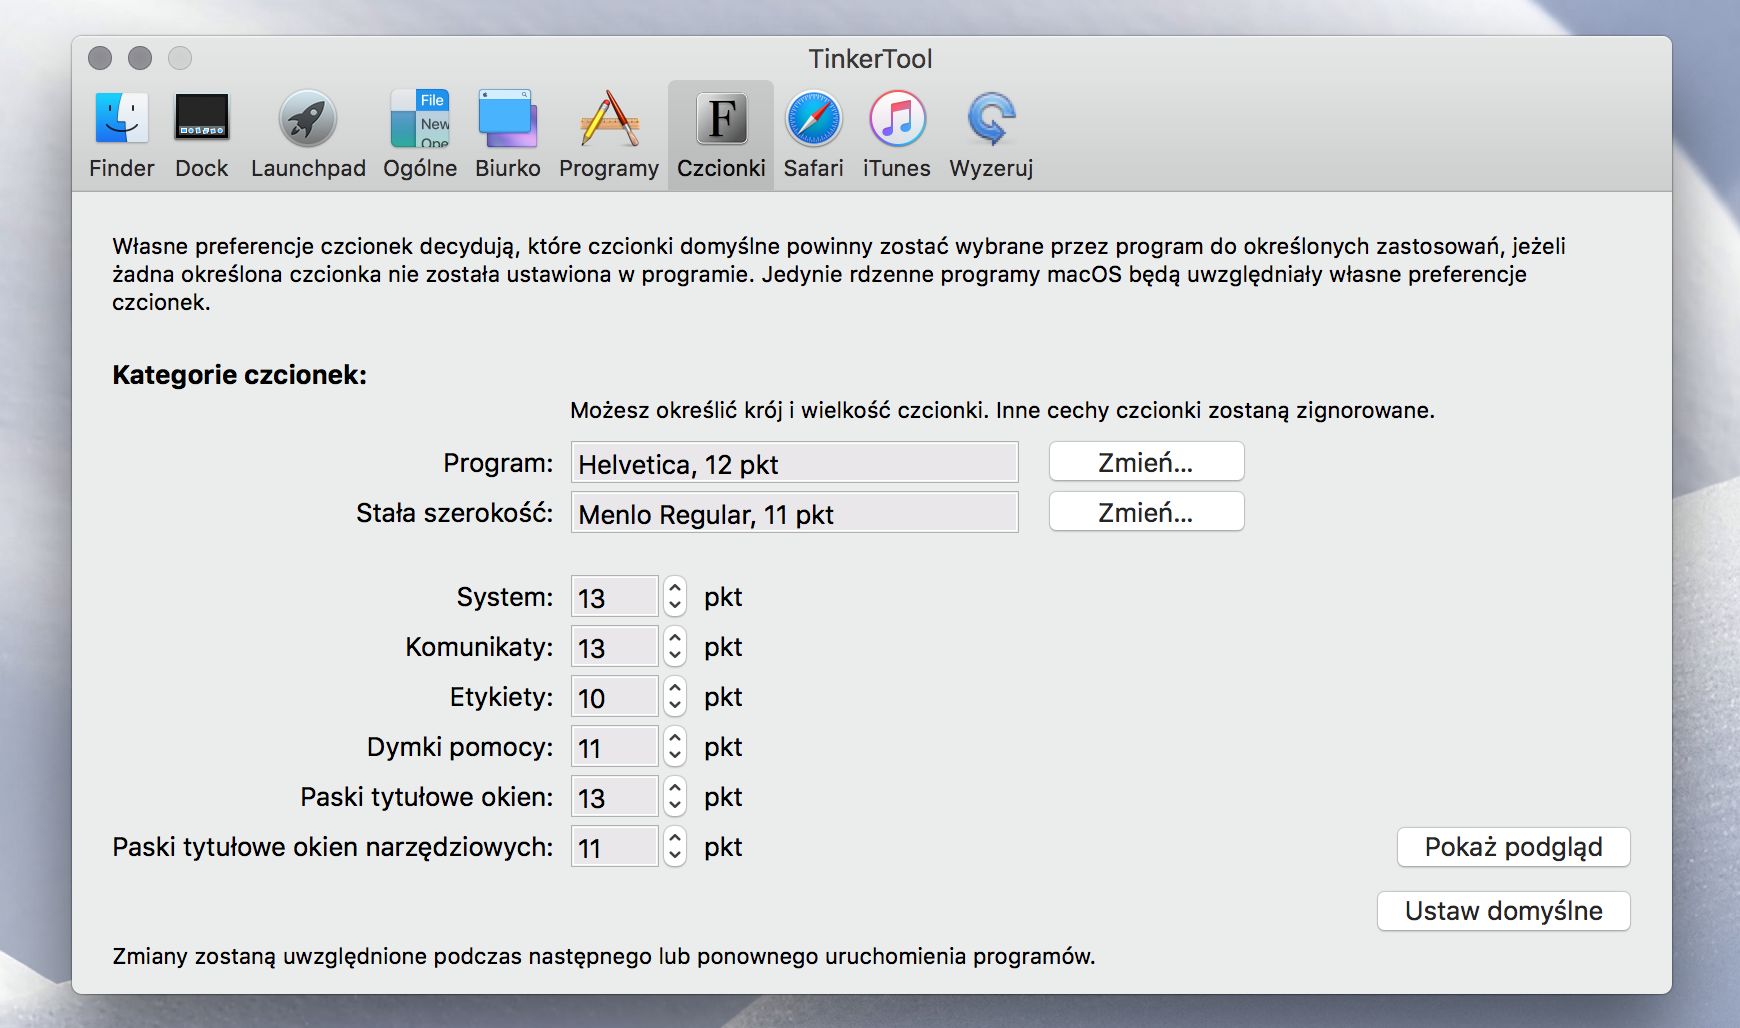Viewport: 1740px width, 1028px height.
Task: Click Zmień… beside the Program font
Action: coord(1146,462)
